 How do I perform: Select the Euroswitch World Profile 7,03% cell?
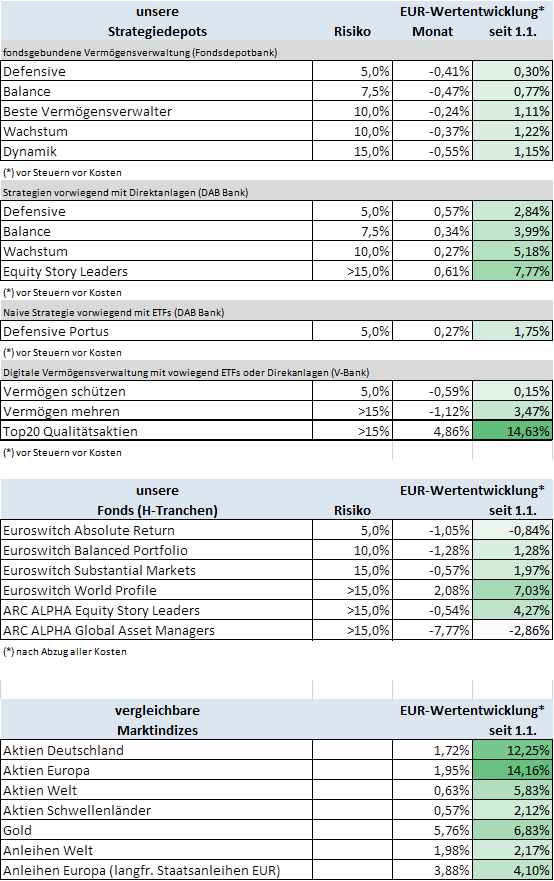512,591
